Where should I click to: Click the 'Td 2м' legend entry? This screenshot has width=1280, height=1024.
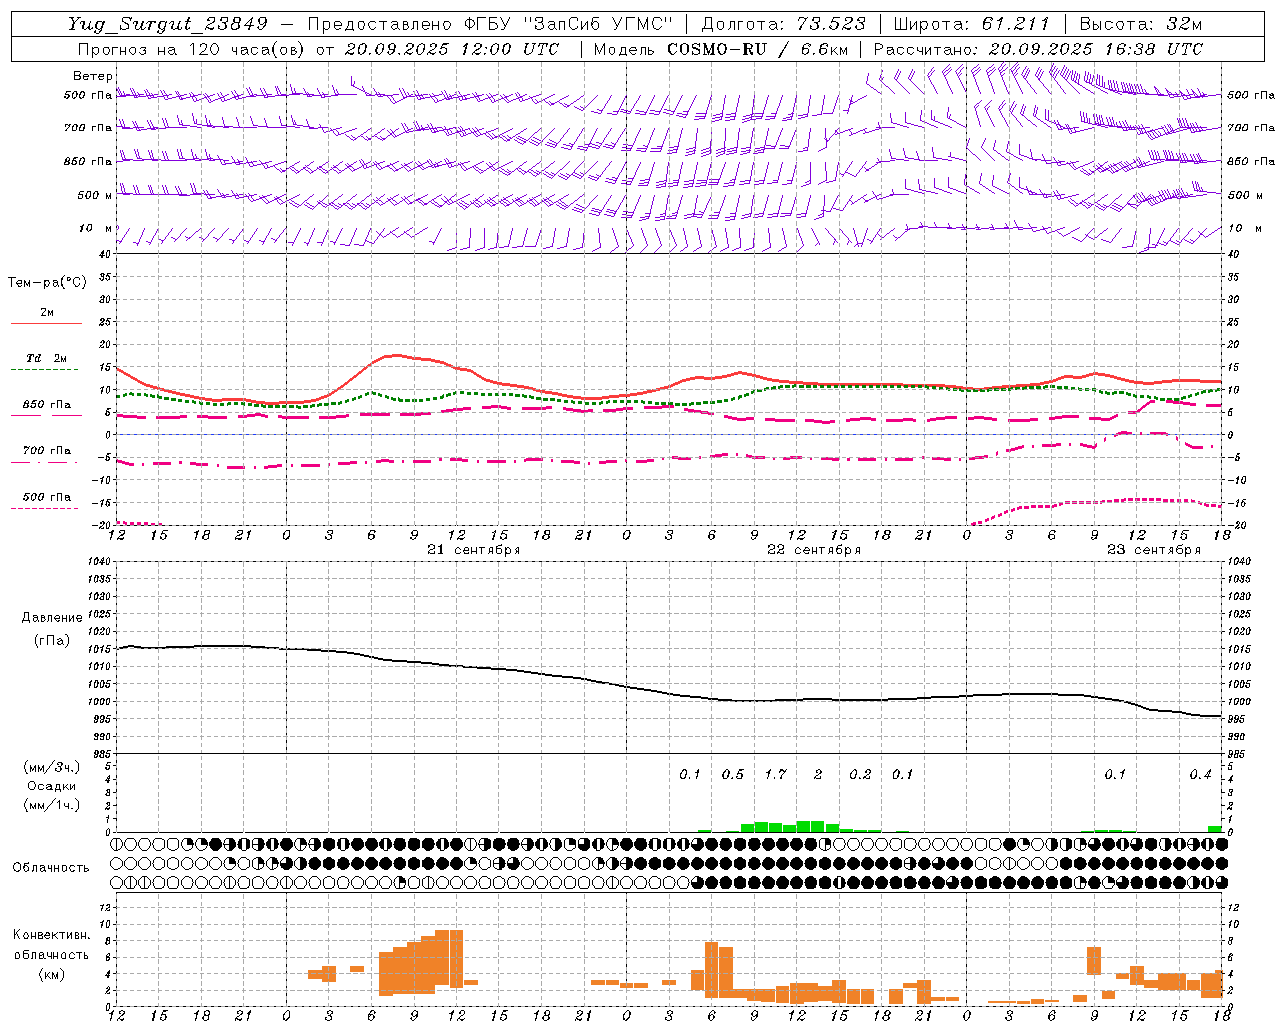click(47, 358)
